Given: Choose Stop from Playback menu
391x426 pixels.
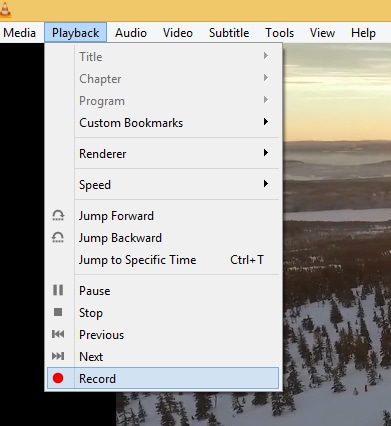Looking at the screenshot, I should pos(163,313).
